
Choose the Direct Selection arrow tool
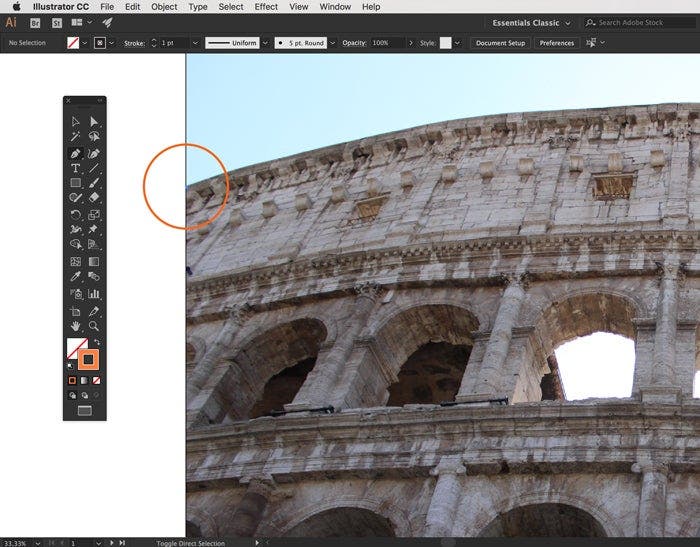tap(94, 122)
